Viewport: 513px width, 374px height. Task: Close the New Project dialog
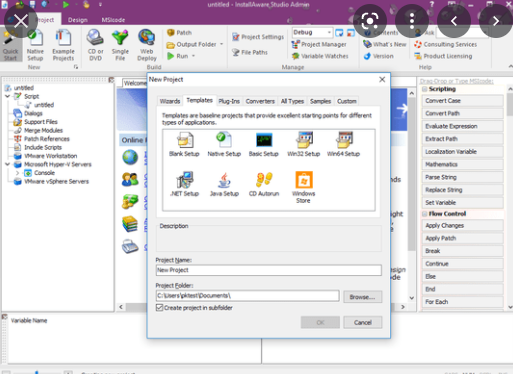[382, 79]
